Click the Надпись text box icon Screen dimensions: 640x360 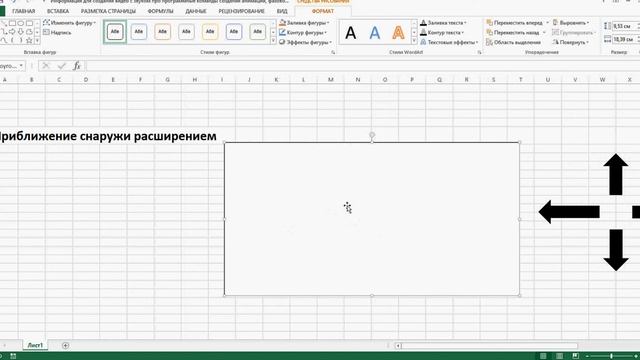coord(46,32)
